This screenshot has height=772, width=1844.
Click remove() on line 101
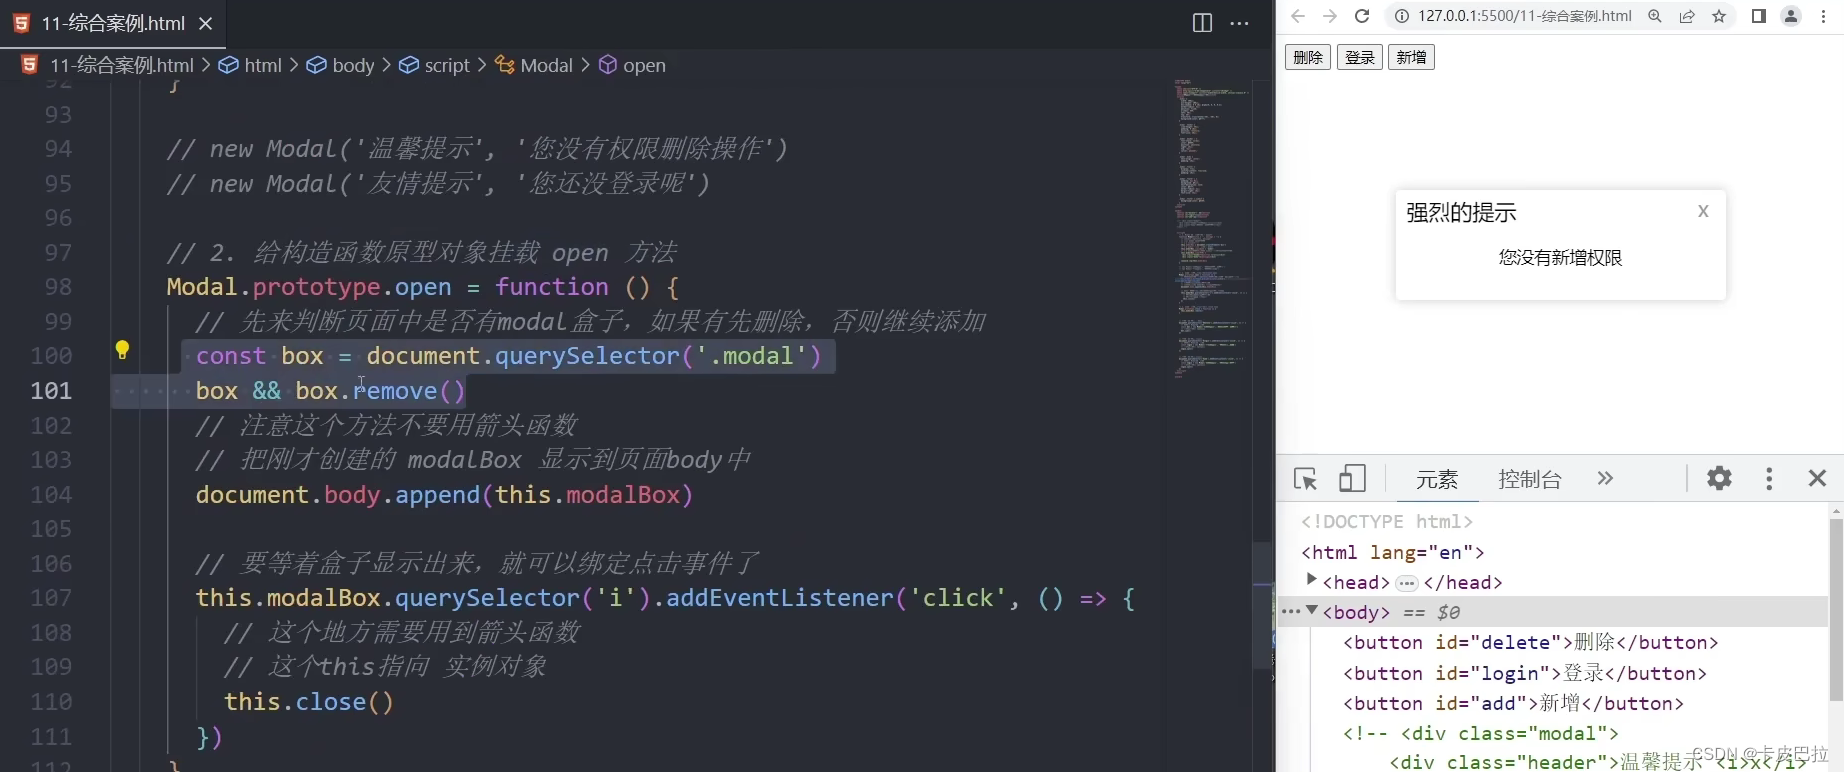pyautogui.click(x=409, y=391)
